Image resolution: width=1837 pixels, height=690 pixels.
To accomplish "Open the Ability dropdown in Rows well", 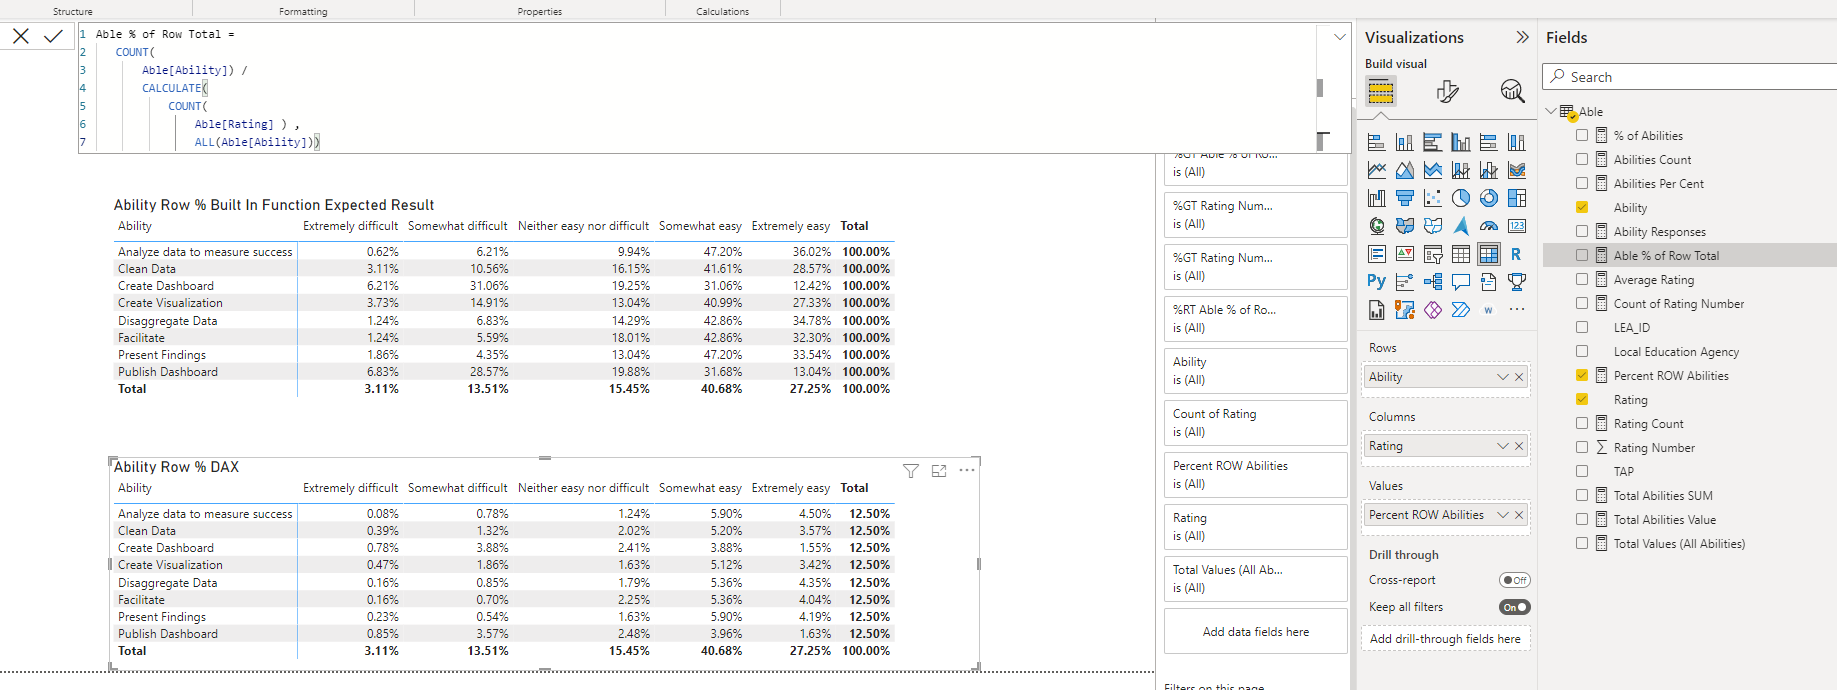I will point(1502,377).
